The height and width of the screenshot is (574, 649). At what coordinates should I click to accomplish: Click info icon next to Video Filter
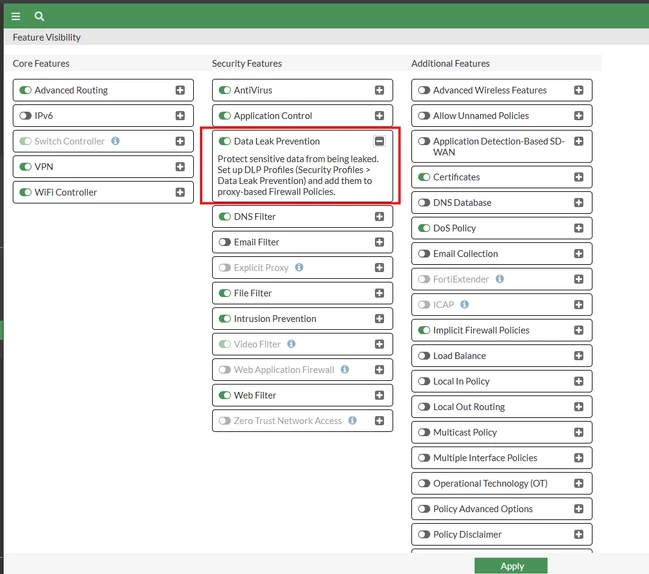click(x=291, y=344)
